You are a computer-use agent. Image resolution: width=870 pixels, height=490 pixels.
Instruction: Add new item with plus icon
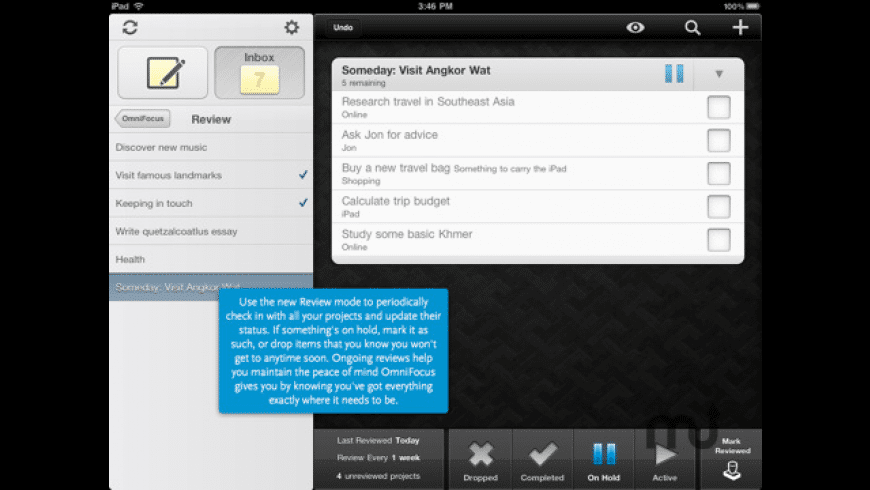740,27
